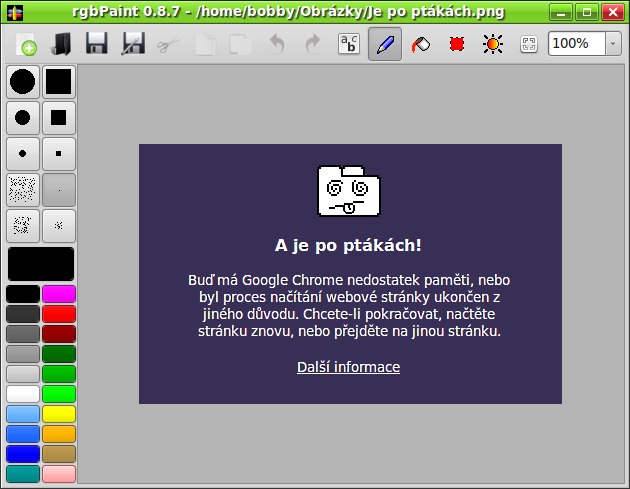Screen dimensions: 630x489
Task: Select the abc text tool
Action: click(x=349, y=44)
